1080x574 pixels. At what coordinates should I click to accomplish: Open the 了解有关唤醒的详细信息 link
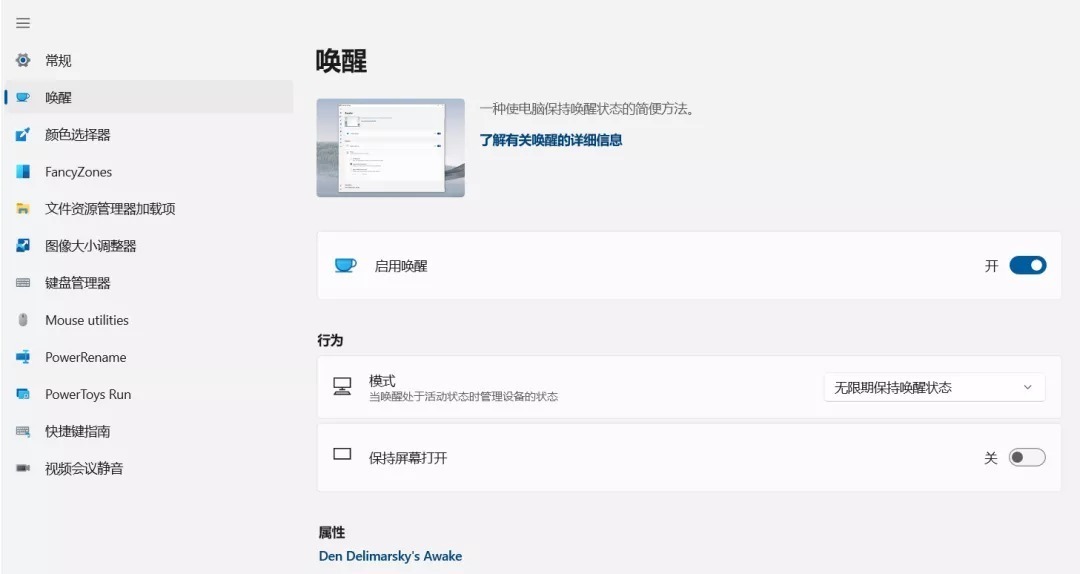tap(550, 141)
